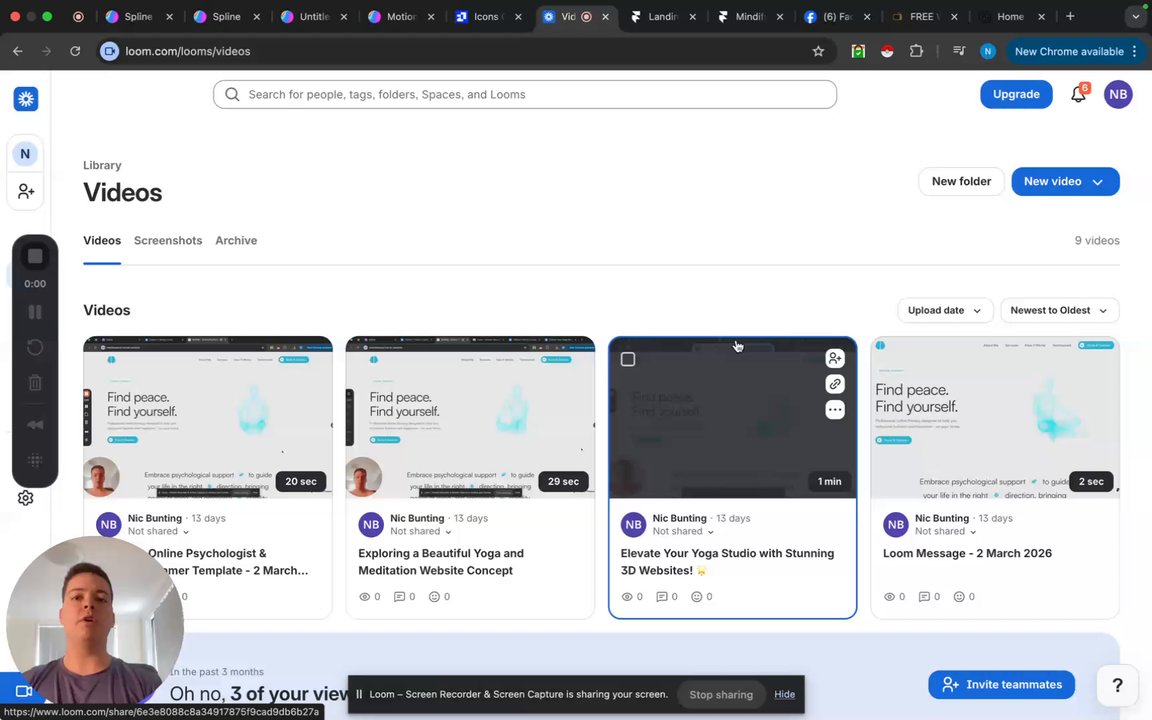The image size is (1152, 720).
Task: Expand Not shared on Loom Message video
Action: tap(945, 531)
